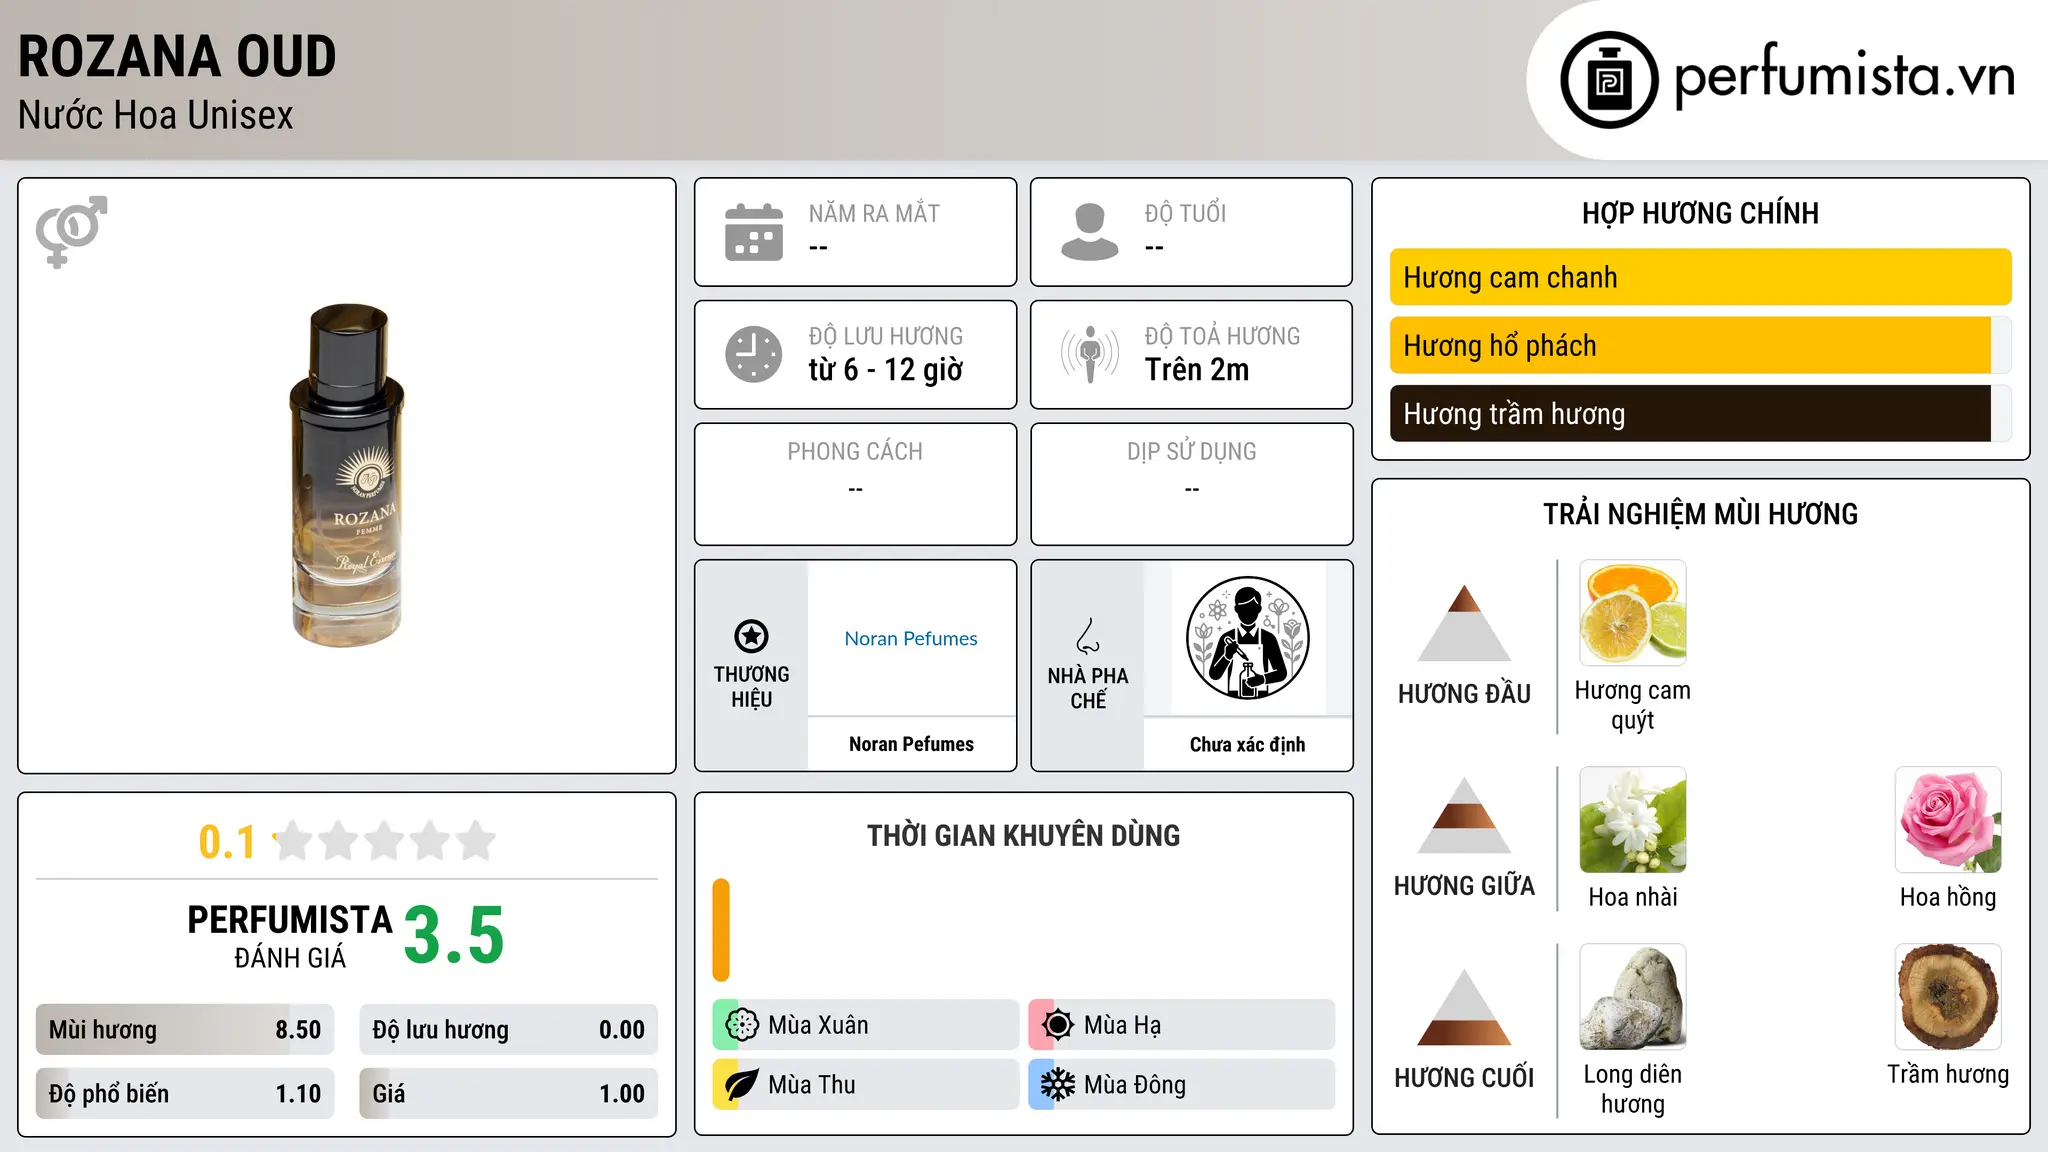Open the Rozana Oud bottle image
The width and height of the screenshot is (2048, 1152).
tap(347, 475)
